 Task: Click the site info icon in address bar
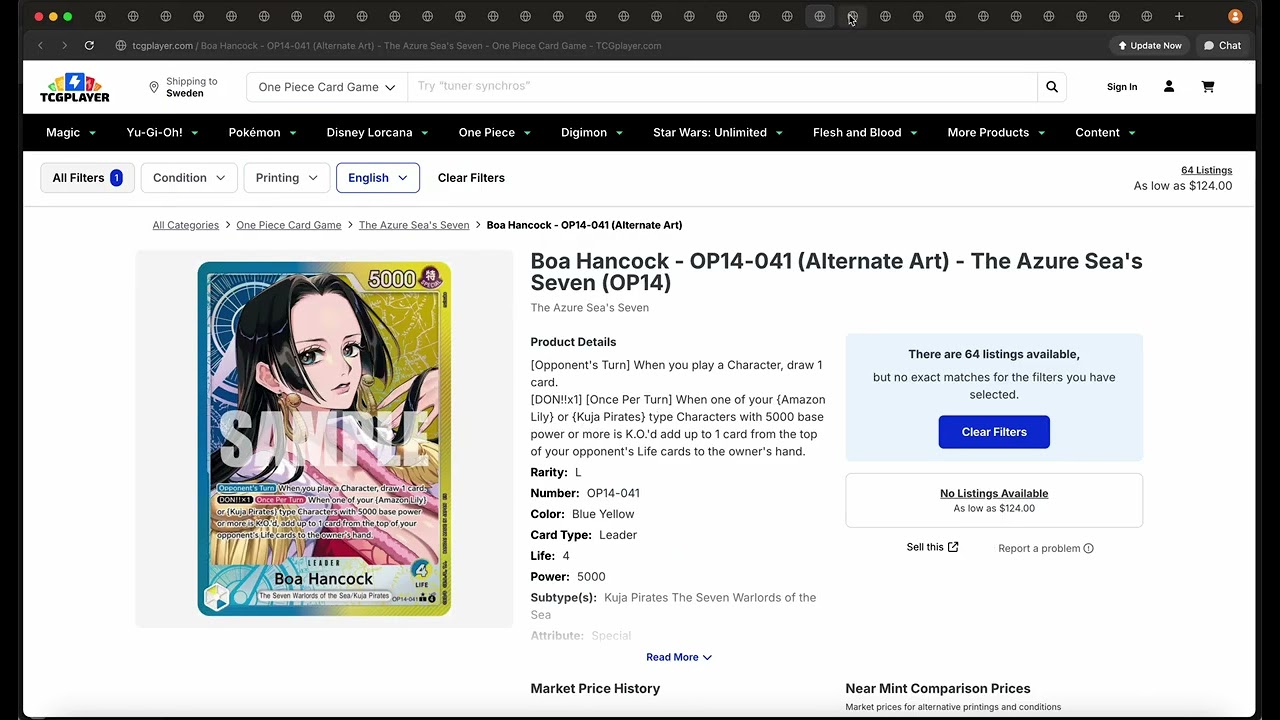[120, 45]
